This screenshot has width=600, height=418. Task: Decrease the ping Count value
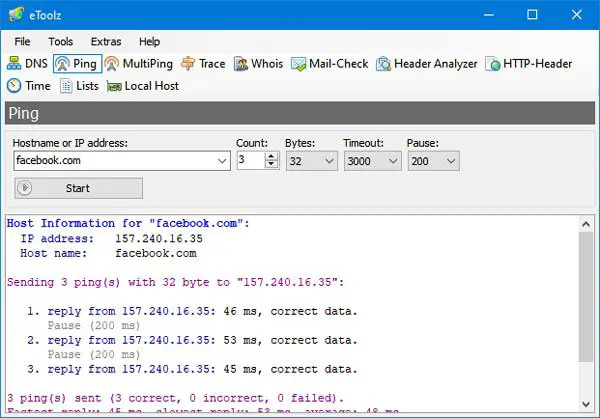pos(271,165)
